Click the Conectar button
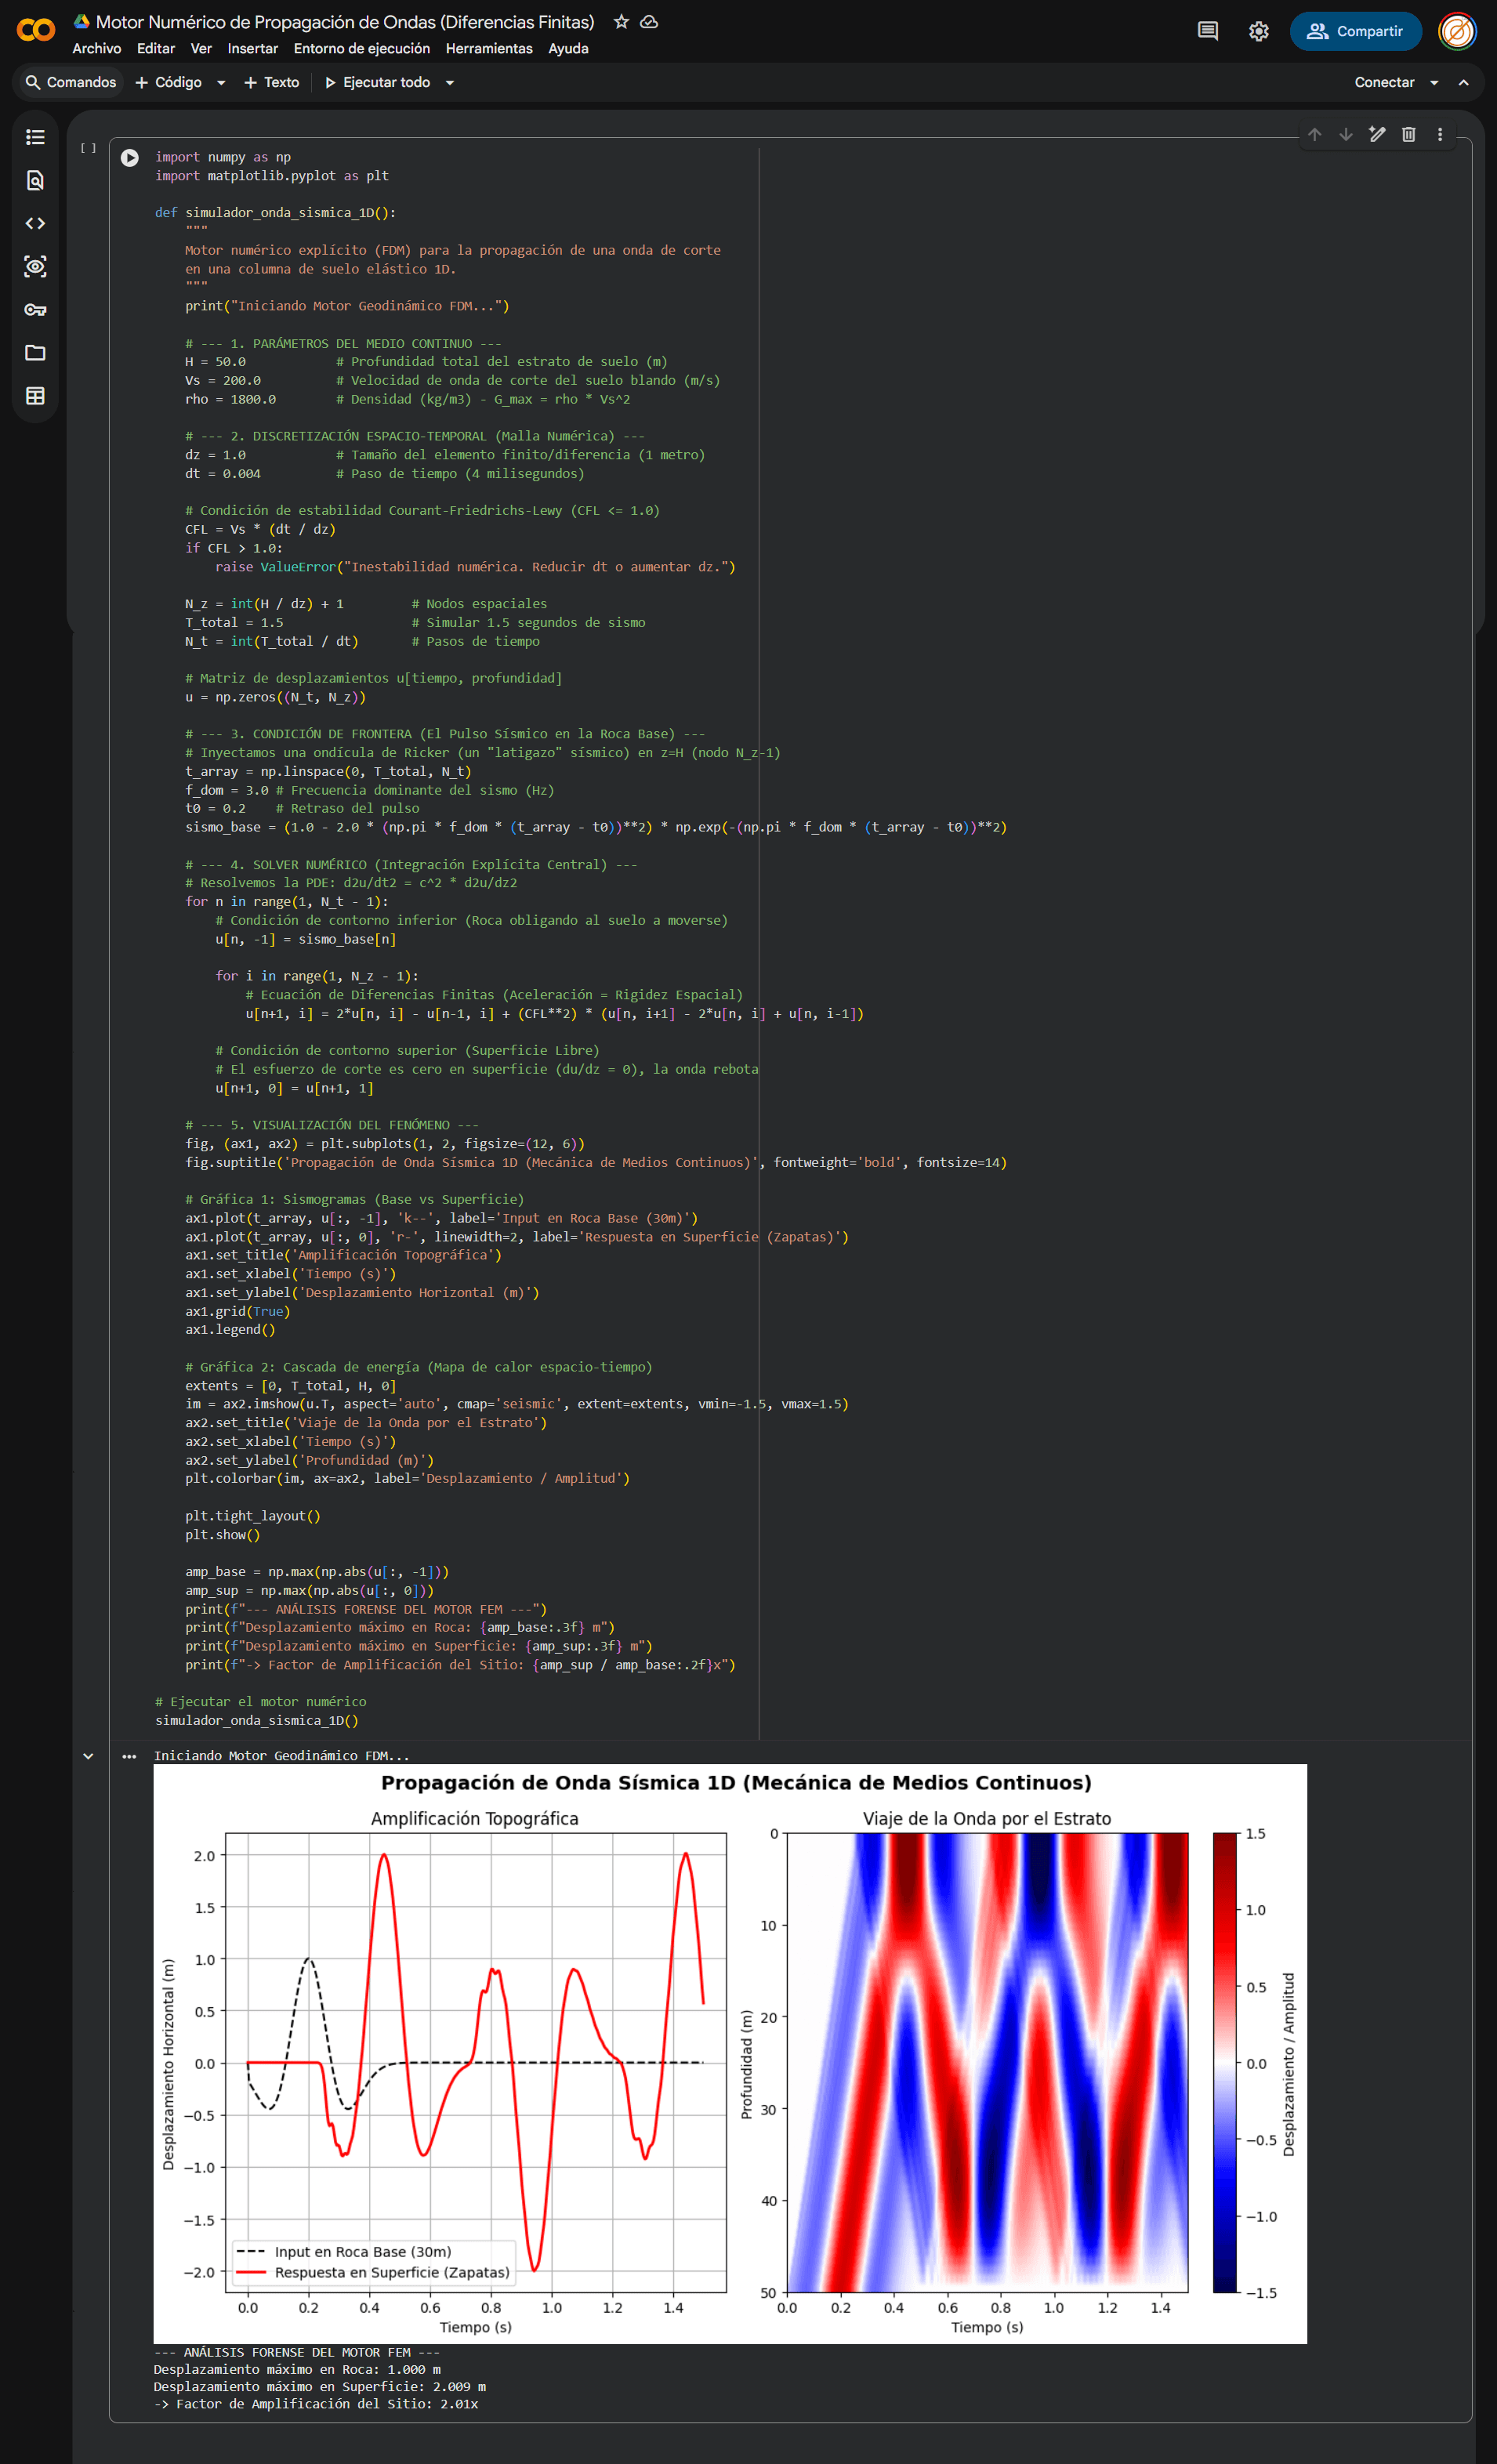 1384,83
